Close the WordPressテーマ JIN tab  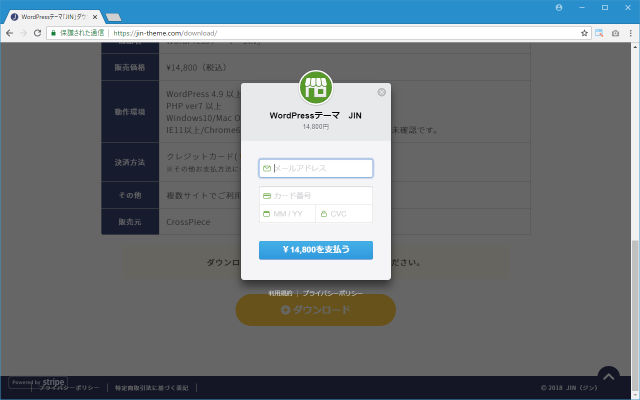tap(95, 17)
